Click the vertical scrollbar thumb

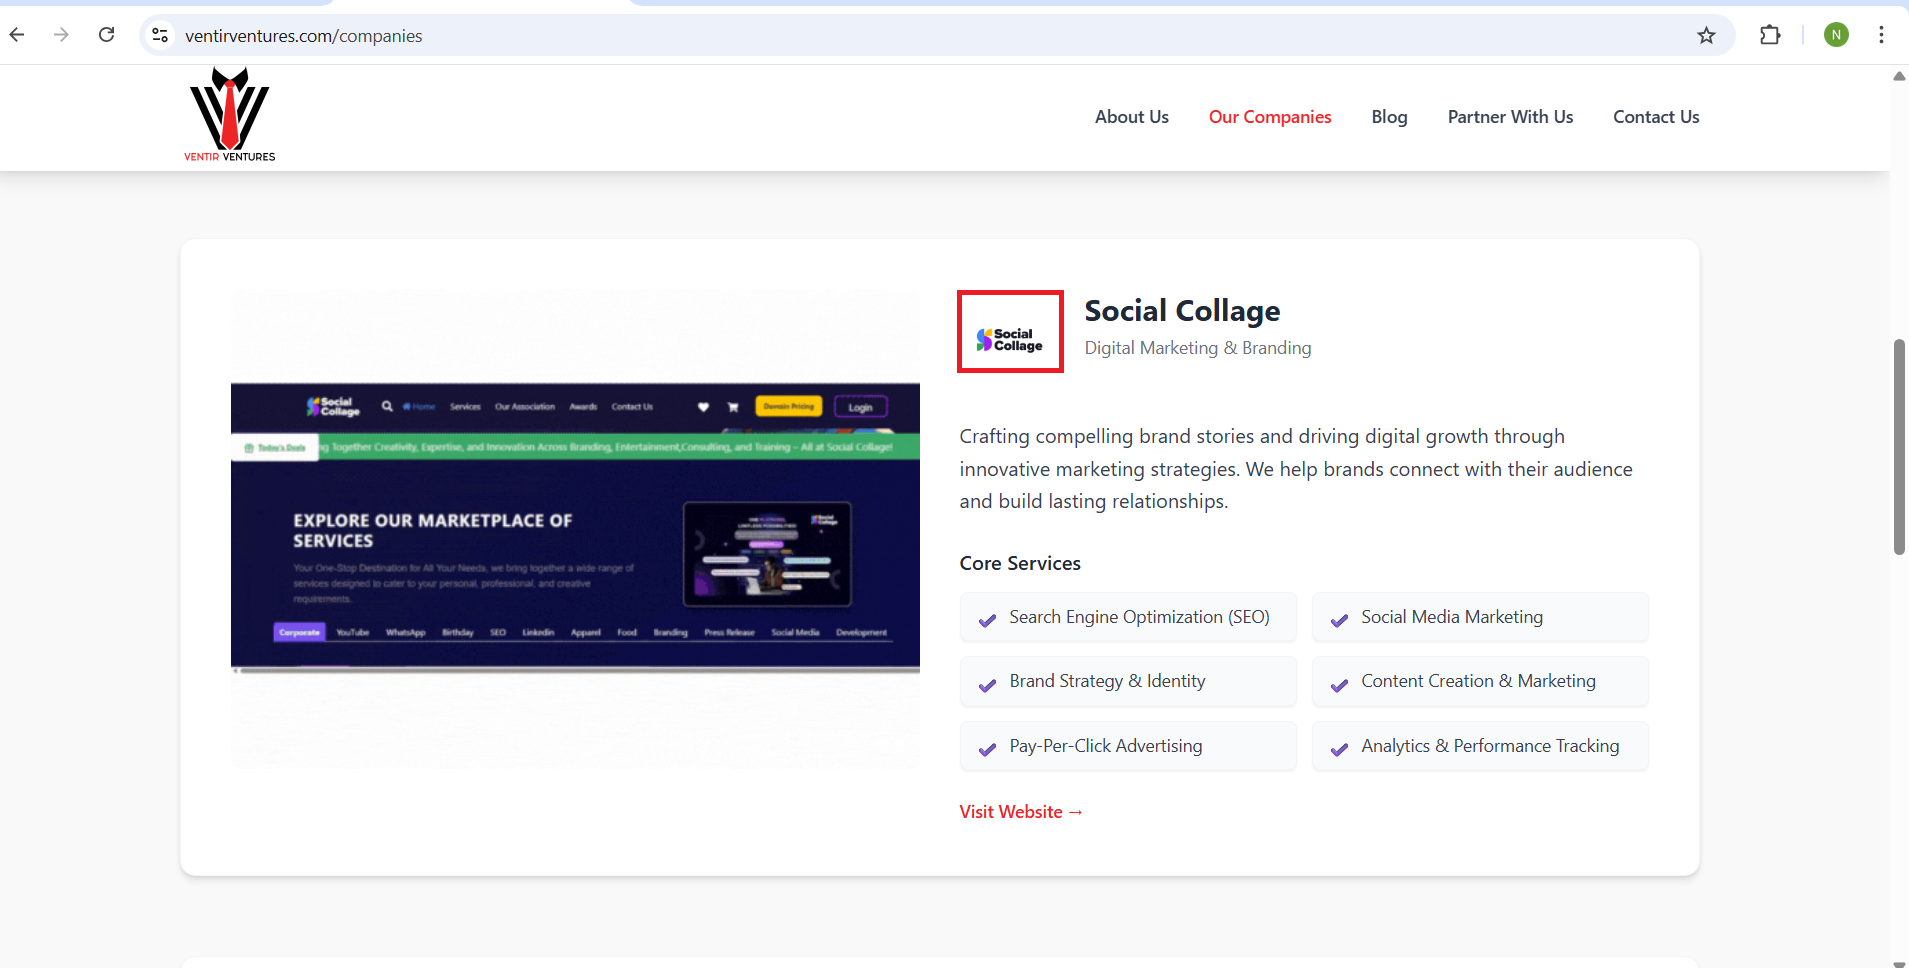point(1899,446)
